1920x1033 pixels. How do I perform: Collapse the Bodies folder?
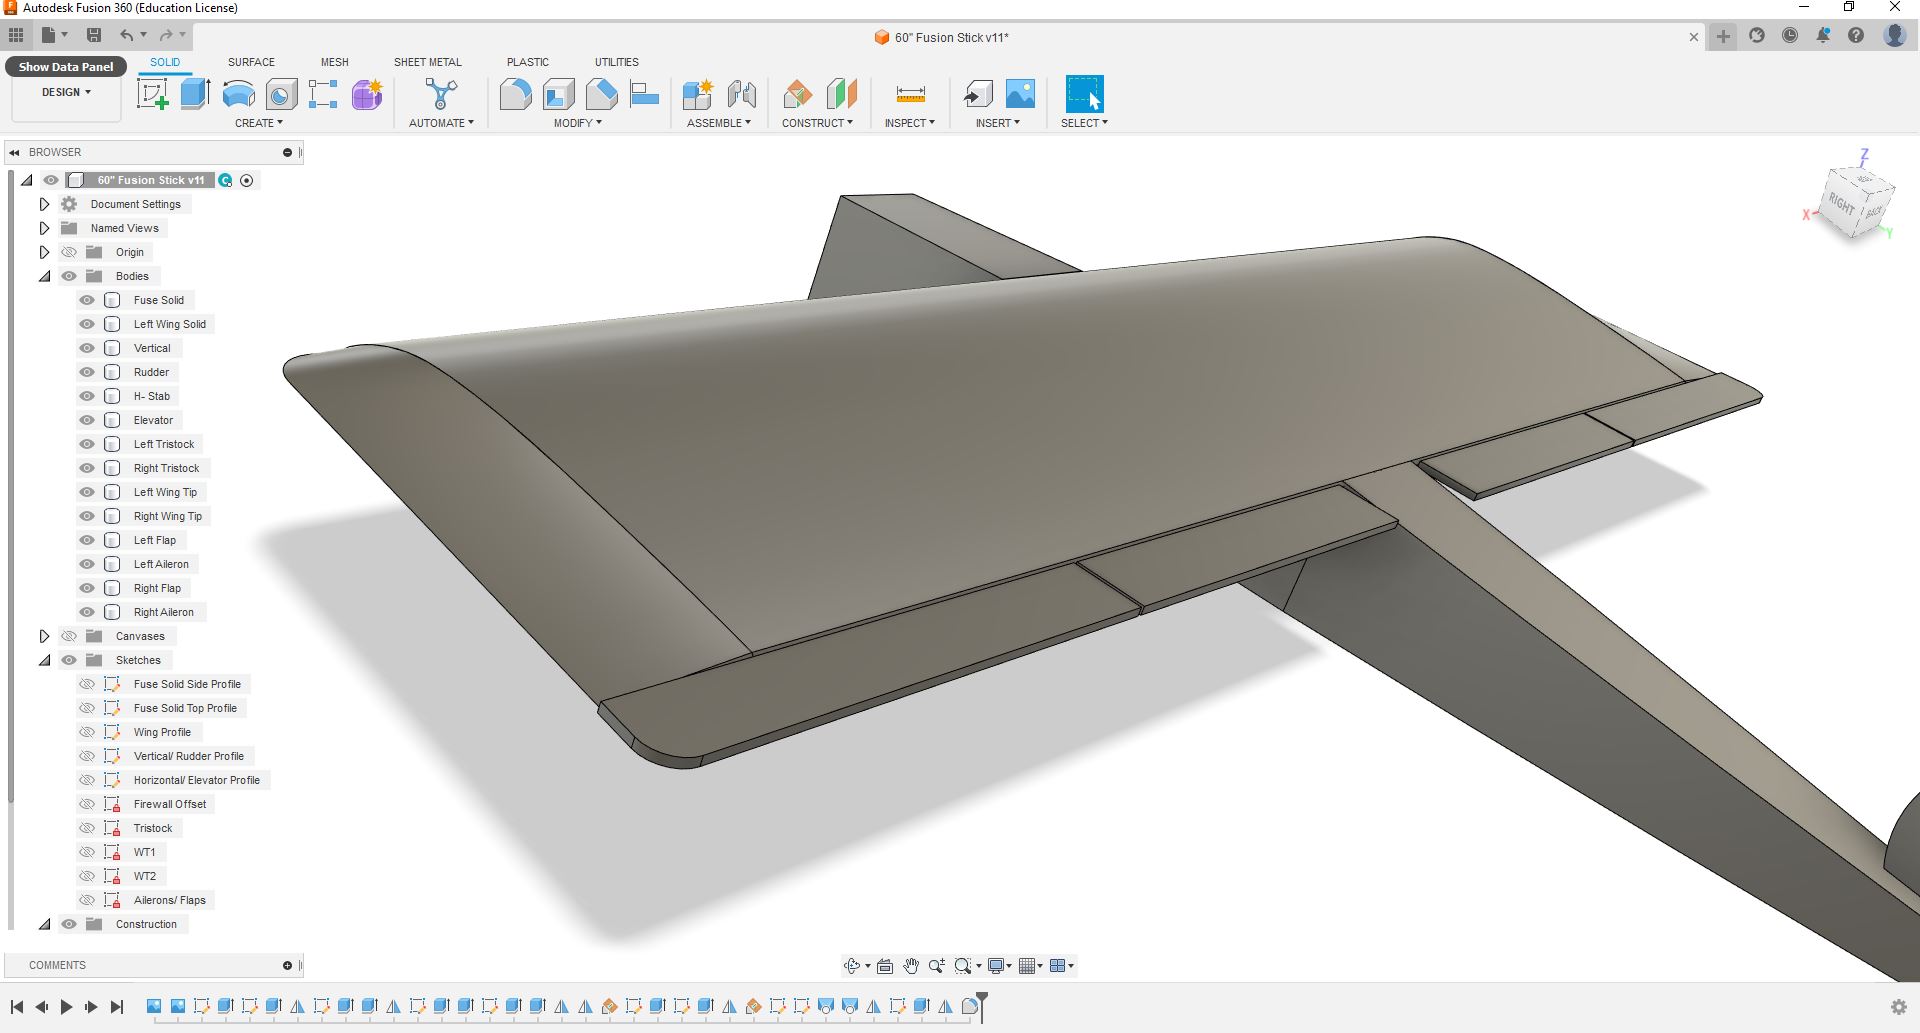click(x=44, y=276)
